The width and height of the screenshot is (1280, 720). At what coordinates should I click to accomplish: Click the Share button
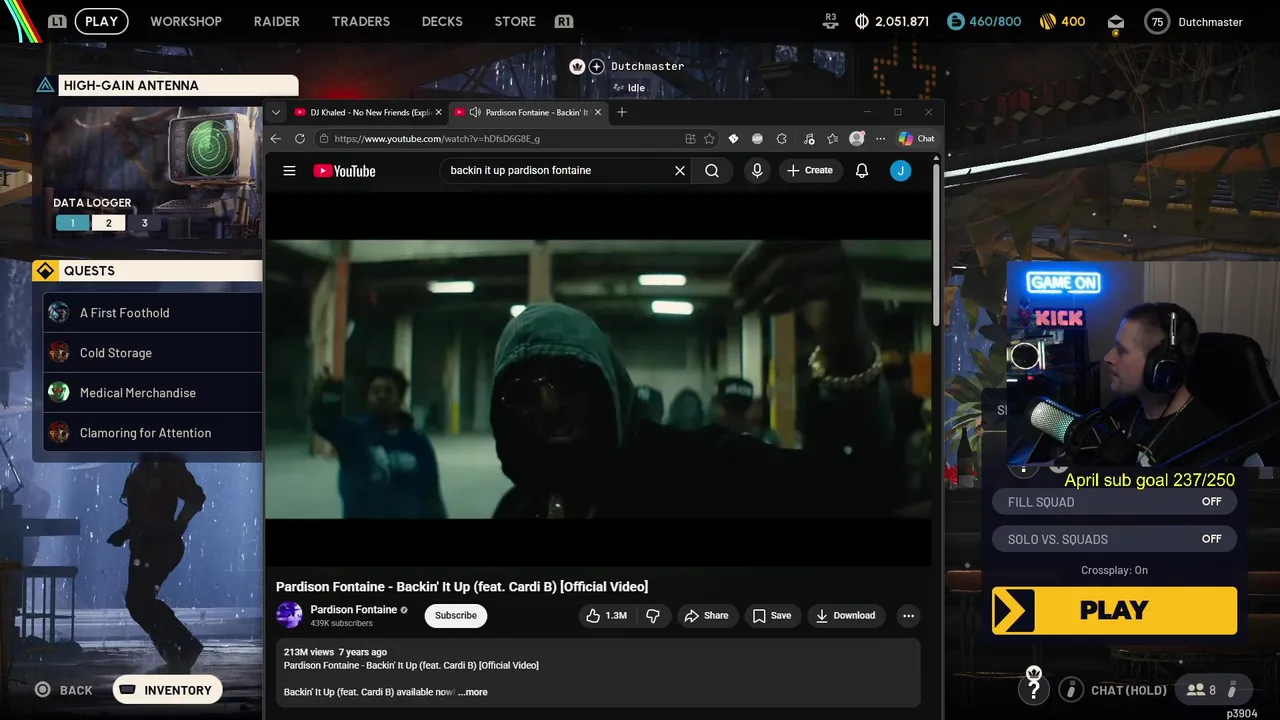(x=706, y=616)
